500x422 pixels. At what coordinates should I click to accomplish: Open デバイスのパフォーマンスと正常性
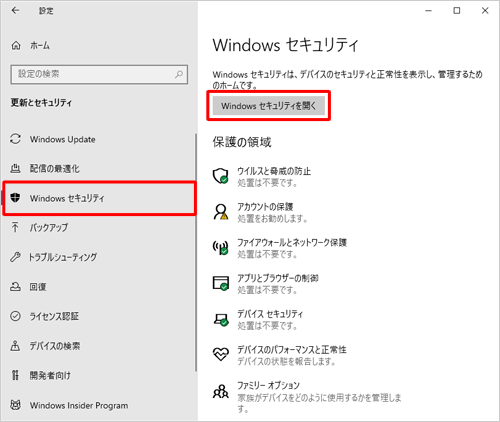tap(292, 350)
